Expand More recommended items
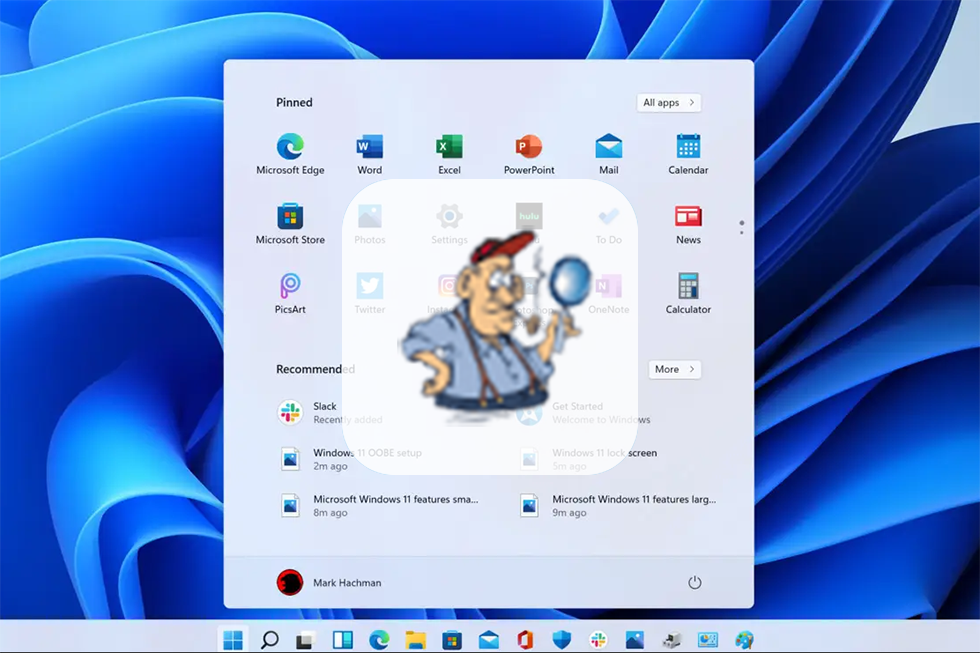Screen dimensions: 980x653 (674, 369)
